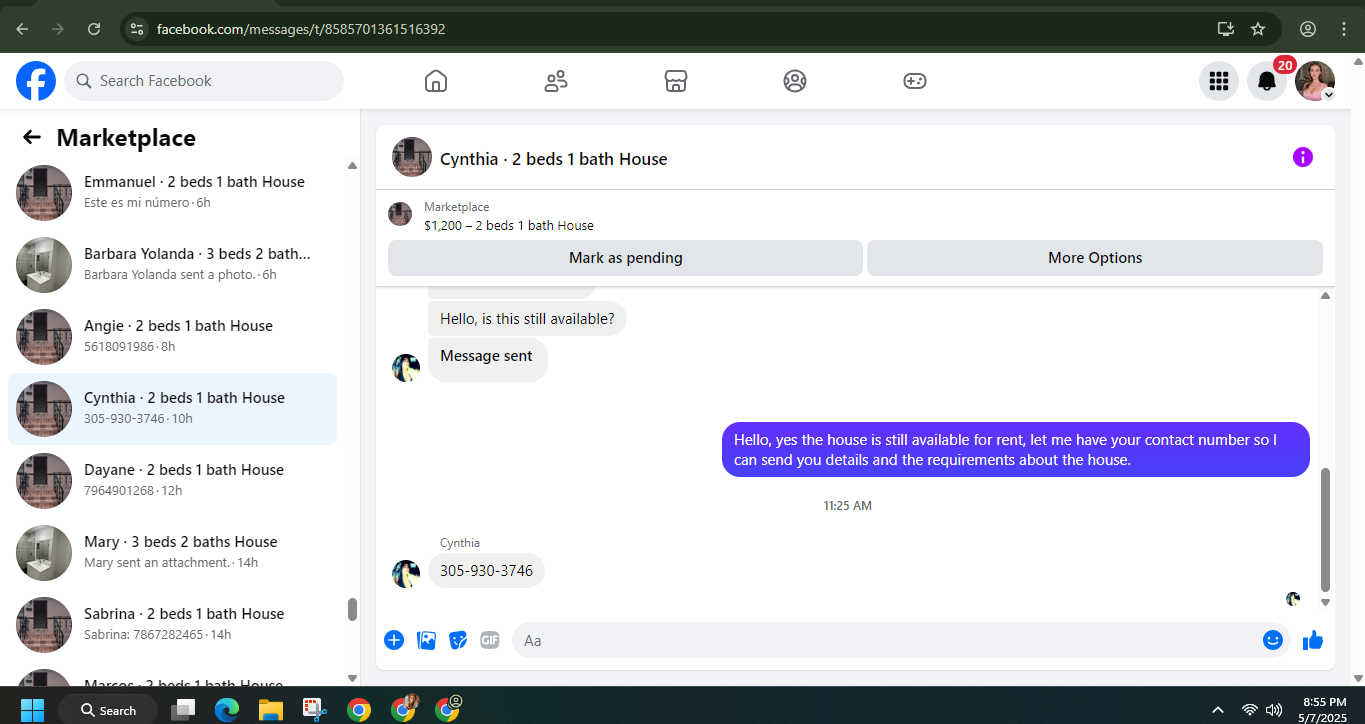Image resolution: width=1365 pixels, height=724 pixels.
Task: Click the install app icon in address bar
Action: pos(1225,29)
